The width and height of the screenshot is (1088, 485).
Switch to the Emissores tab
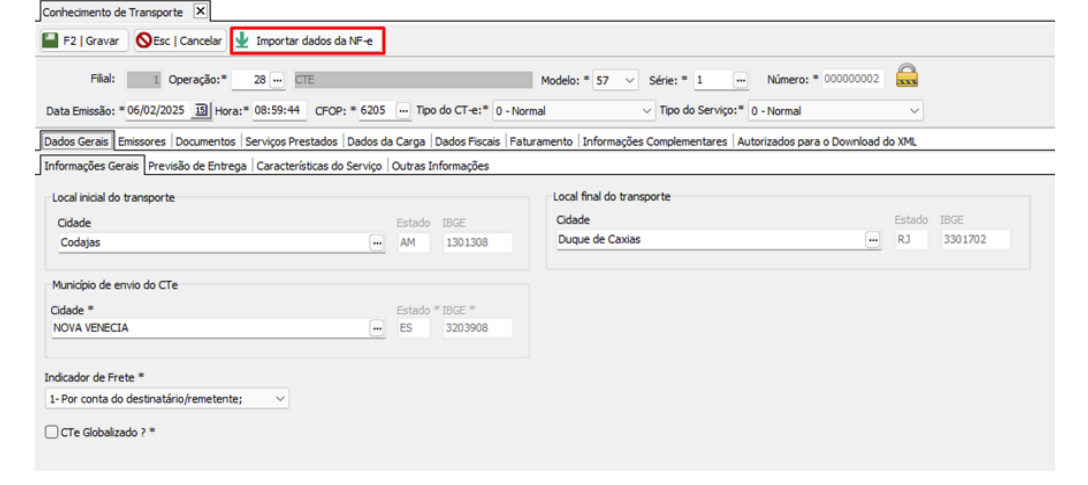coord(142,142)
